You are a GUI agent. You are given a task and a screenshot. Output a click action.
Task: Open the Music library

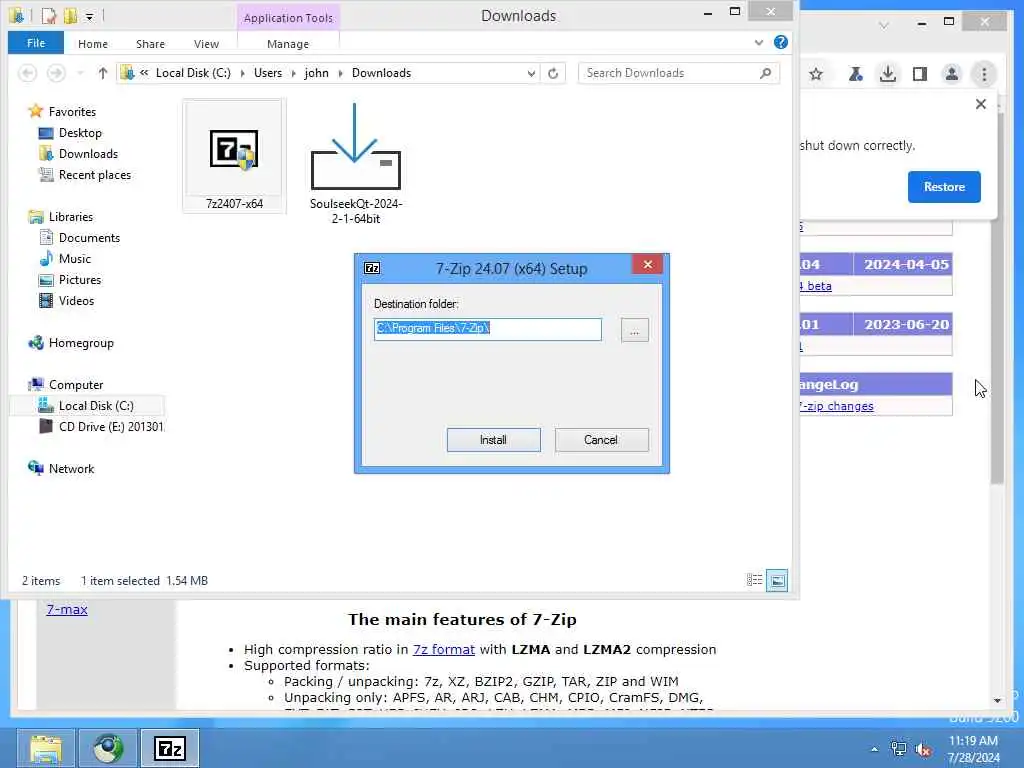click(x=74, y=259)
